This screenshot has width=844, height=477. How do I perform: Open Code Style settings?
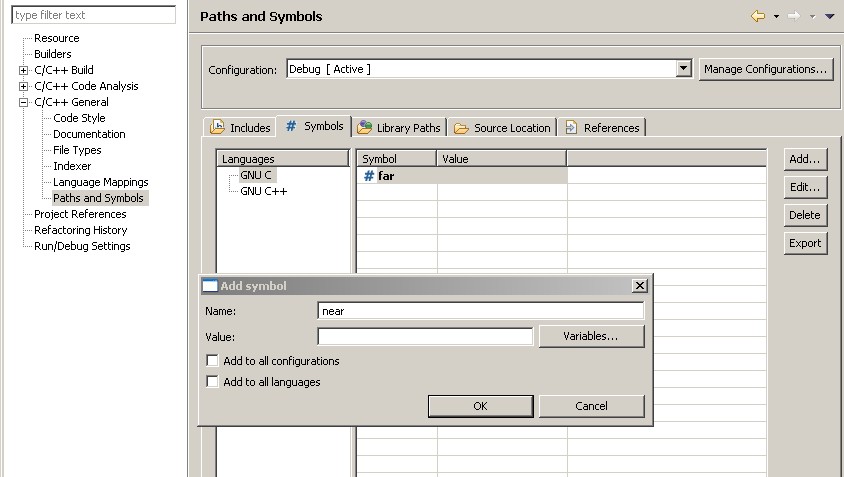(x=79, y=118)
